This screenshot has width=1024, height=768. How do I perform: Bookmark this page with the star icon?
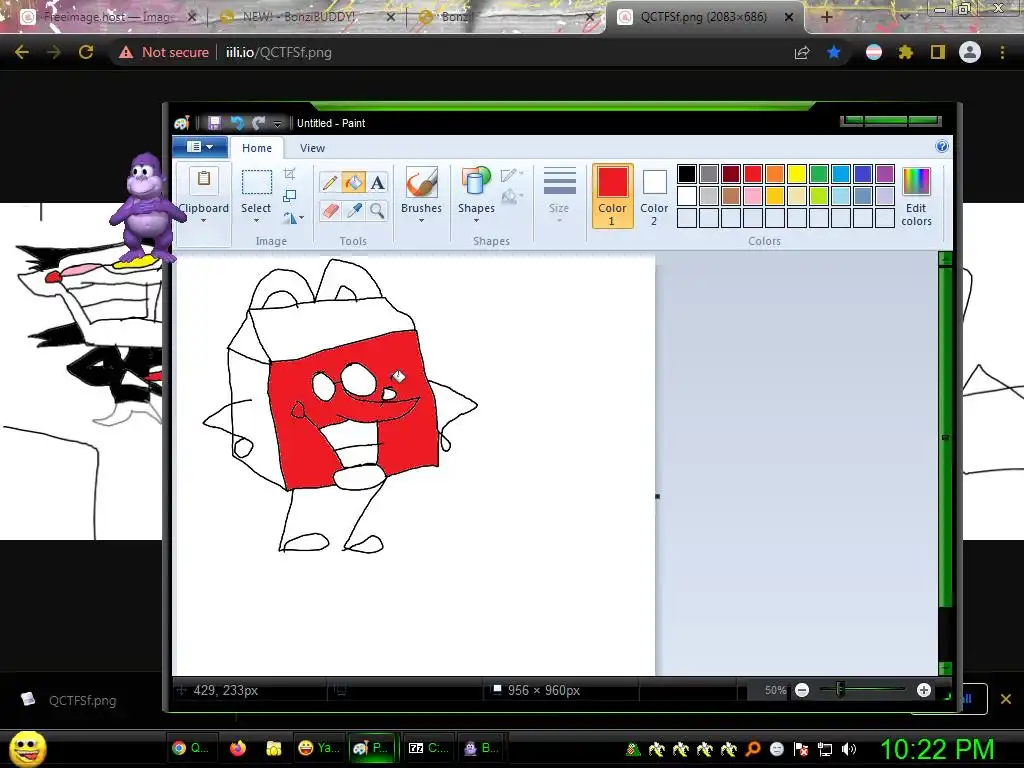(834, 52)
